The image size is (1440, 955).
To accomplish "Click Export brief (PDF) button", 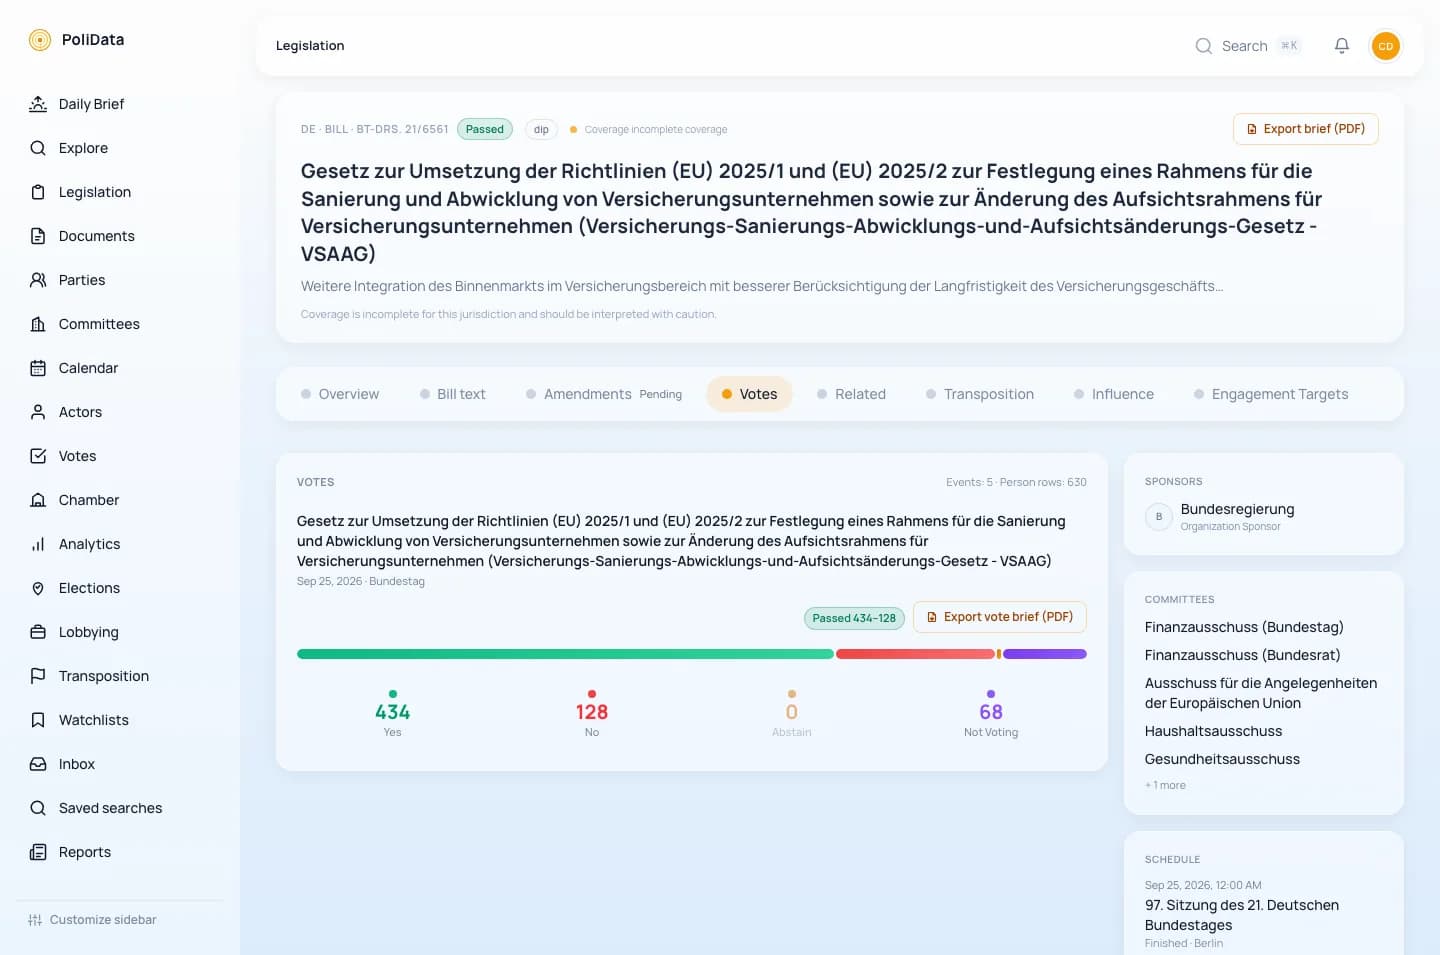I will coord(1306,129).
